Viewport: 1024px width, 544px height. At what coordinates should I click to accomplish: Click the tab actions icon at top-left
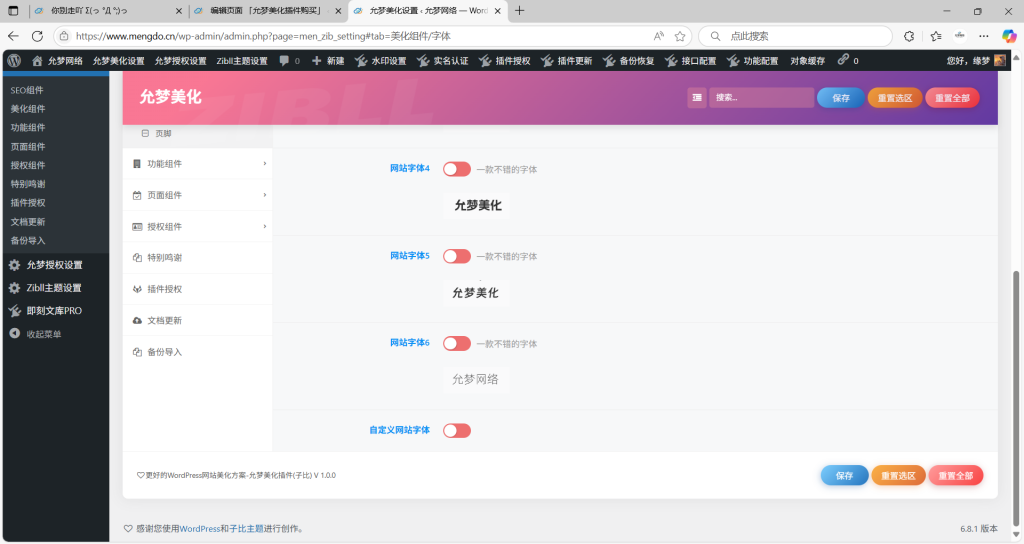coord(13,10)
